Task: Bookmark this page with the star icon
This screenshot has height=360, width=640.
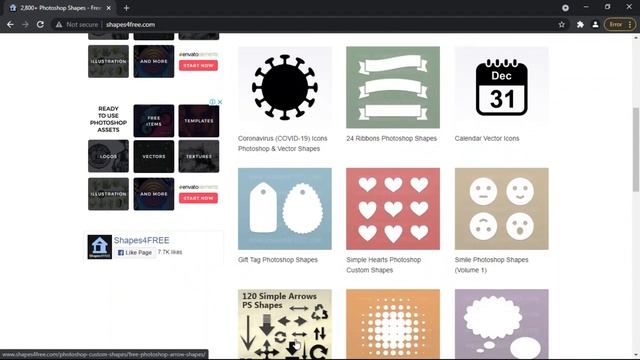Action: (x=562, y=24)
